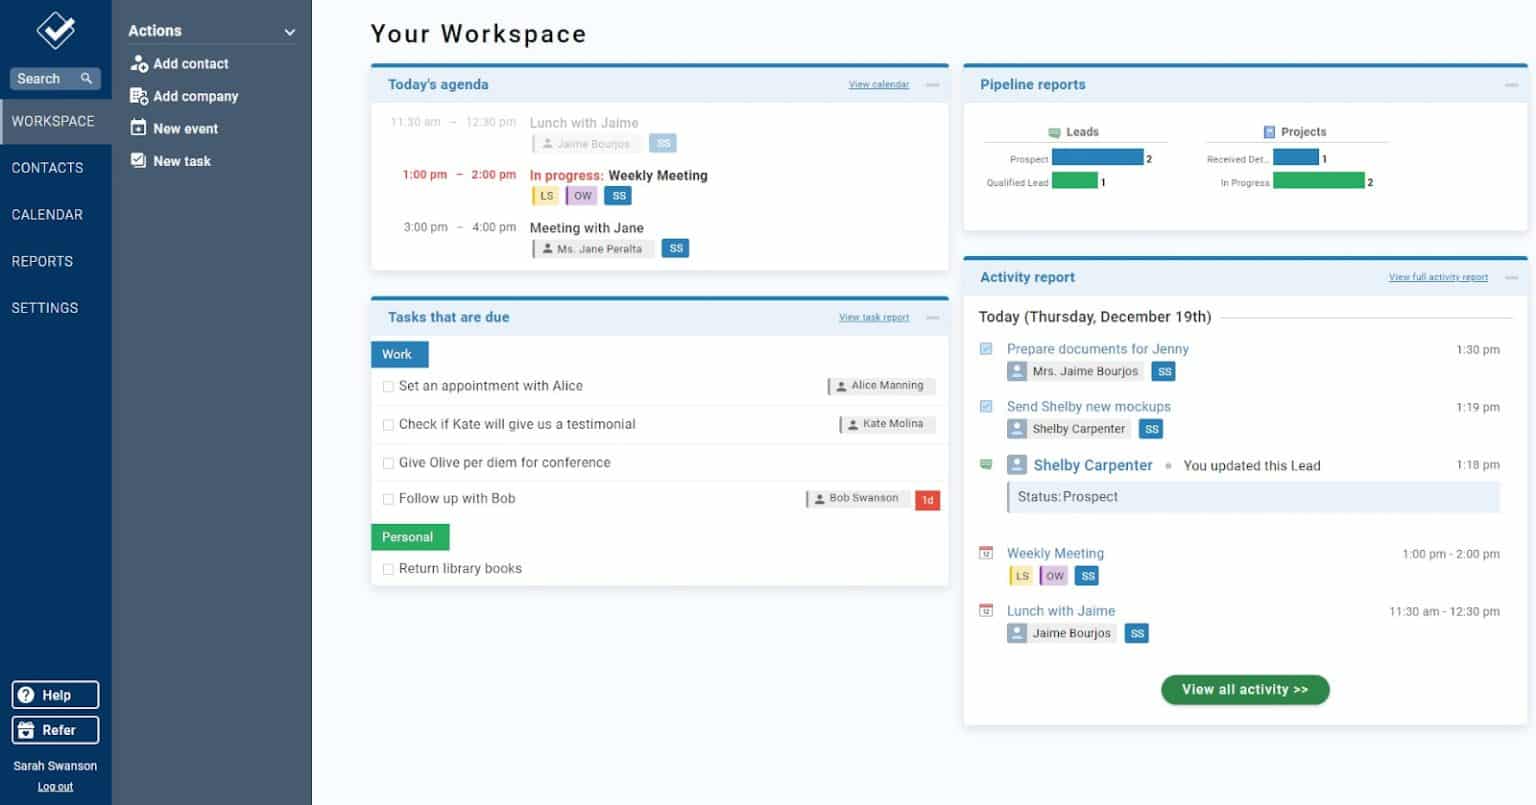Open the View full activity report link
The width and height of the screenshot is (1536, 805).
pos(1438,277)
